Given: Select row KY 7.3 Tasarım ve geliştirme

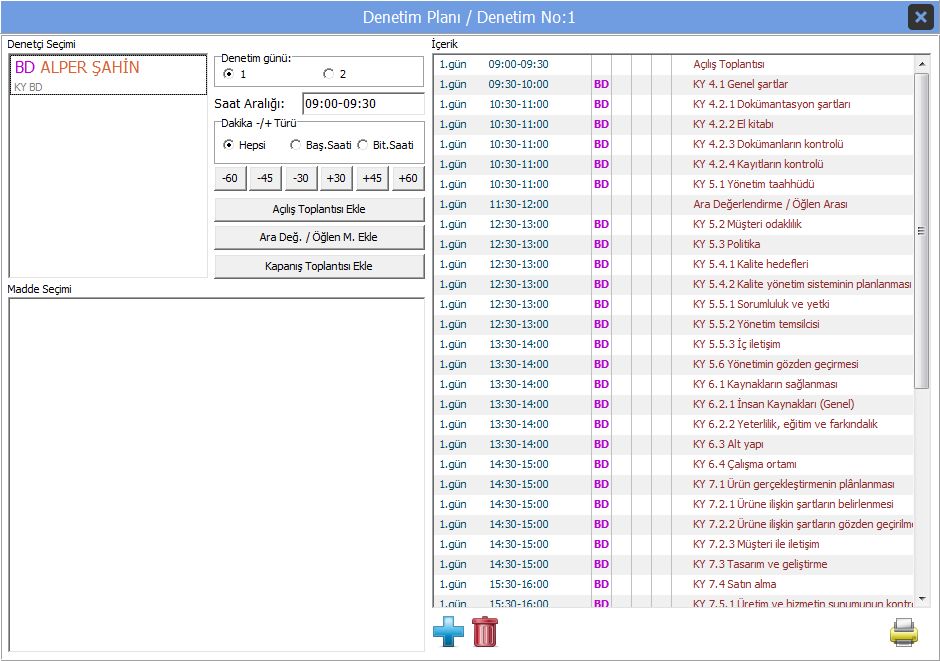Looking at the screenshot, I should (x=673, y=564).
